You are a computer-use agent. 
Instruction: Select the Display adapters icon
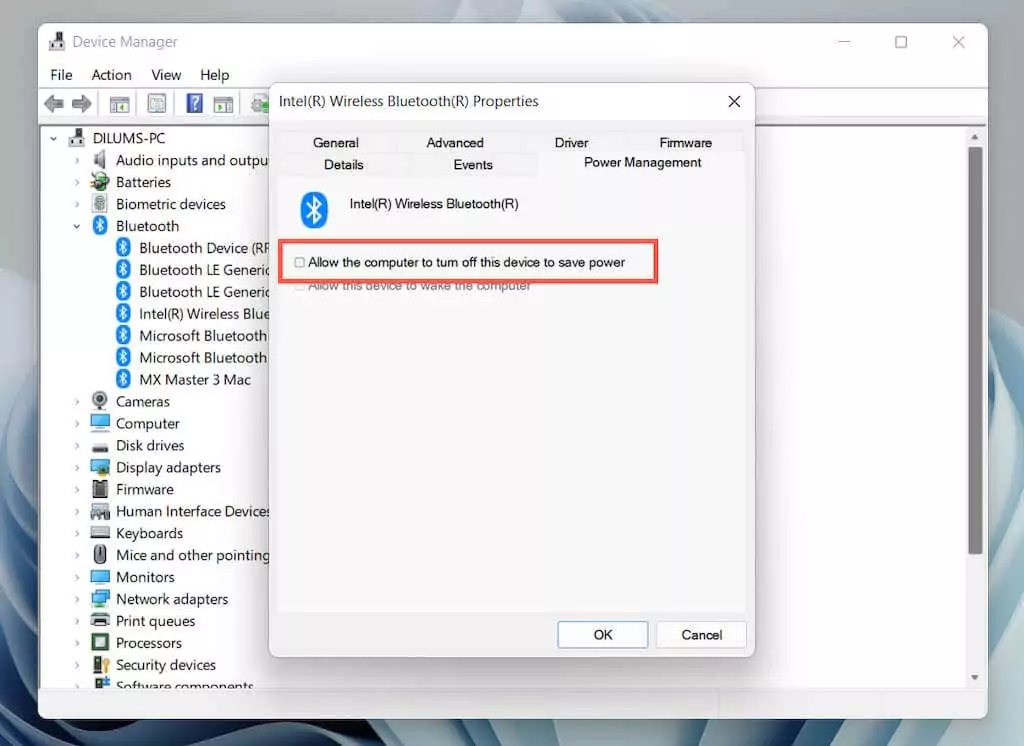(x=100, y=467)
